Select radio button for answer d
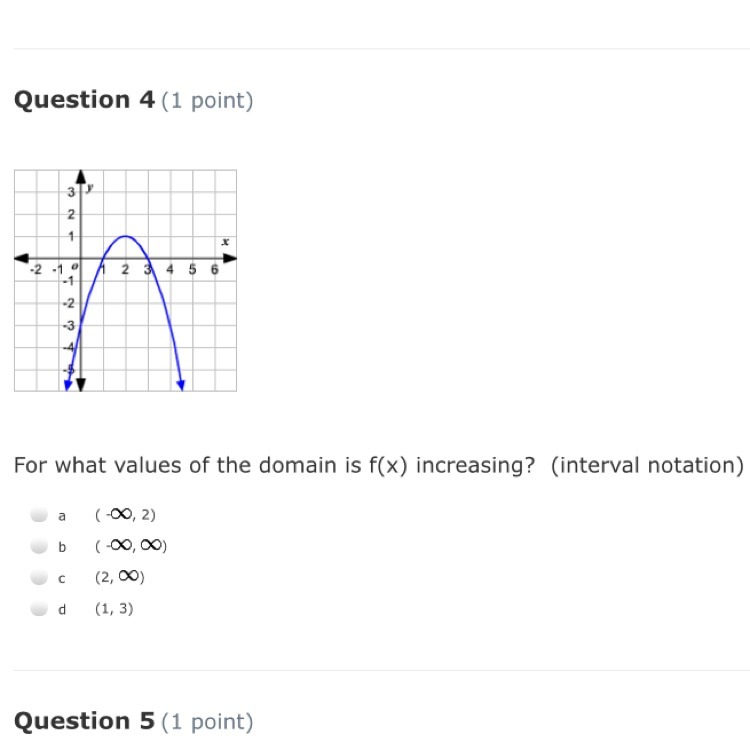 click(x=39, y=608)
